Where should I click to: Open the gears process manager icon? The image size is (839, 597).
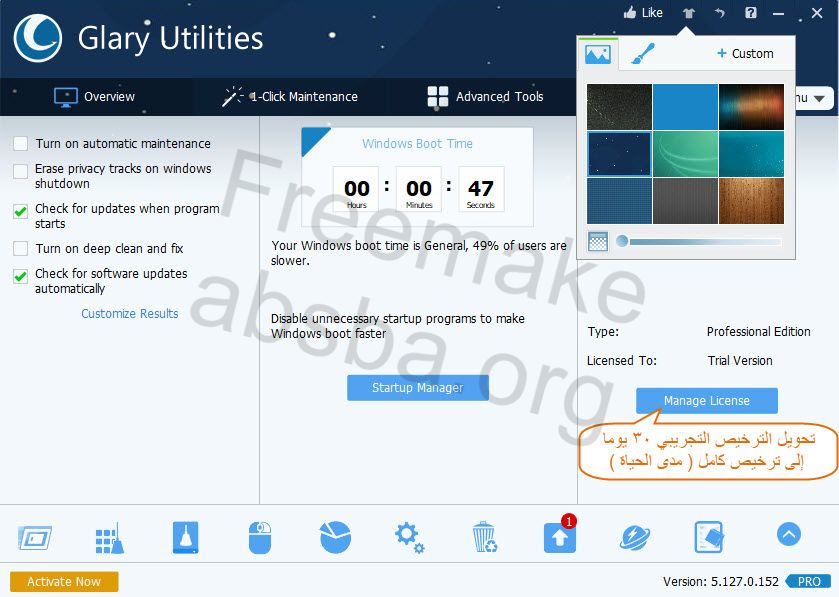[410, 538]
